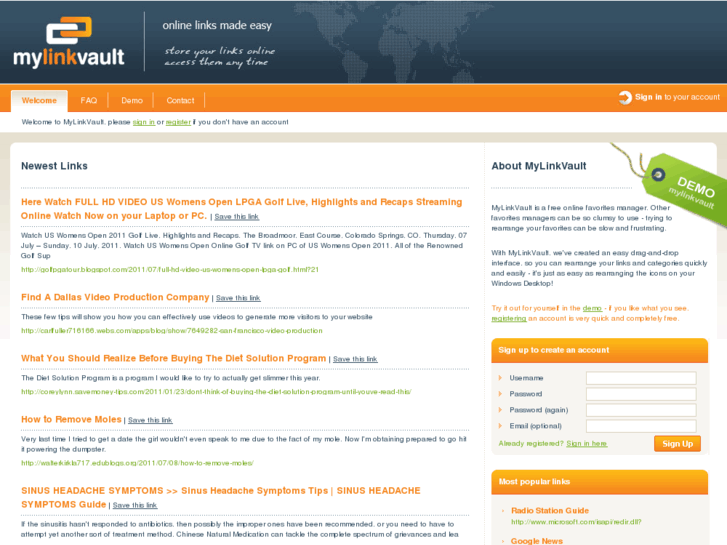Click the Sign Up button
This screenshot has width=727, height=545.
[x=677, y=444]
